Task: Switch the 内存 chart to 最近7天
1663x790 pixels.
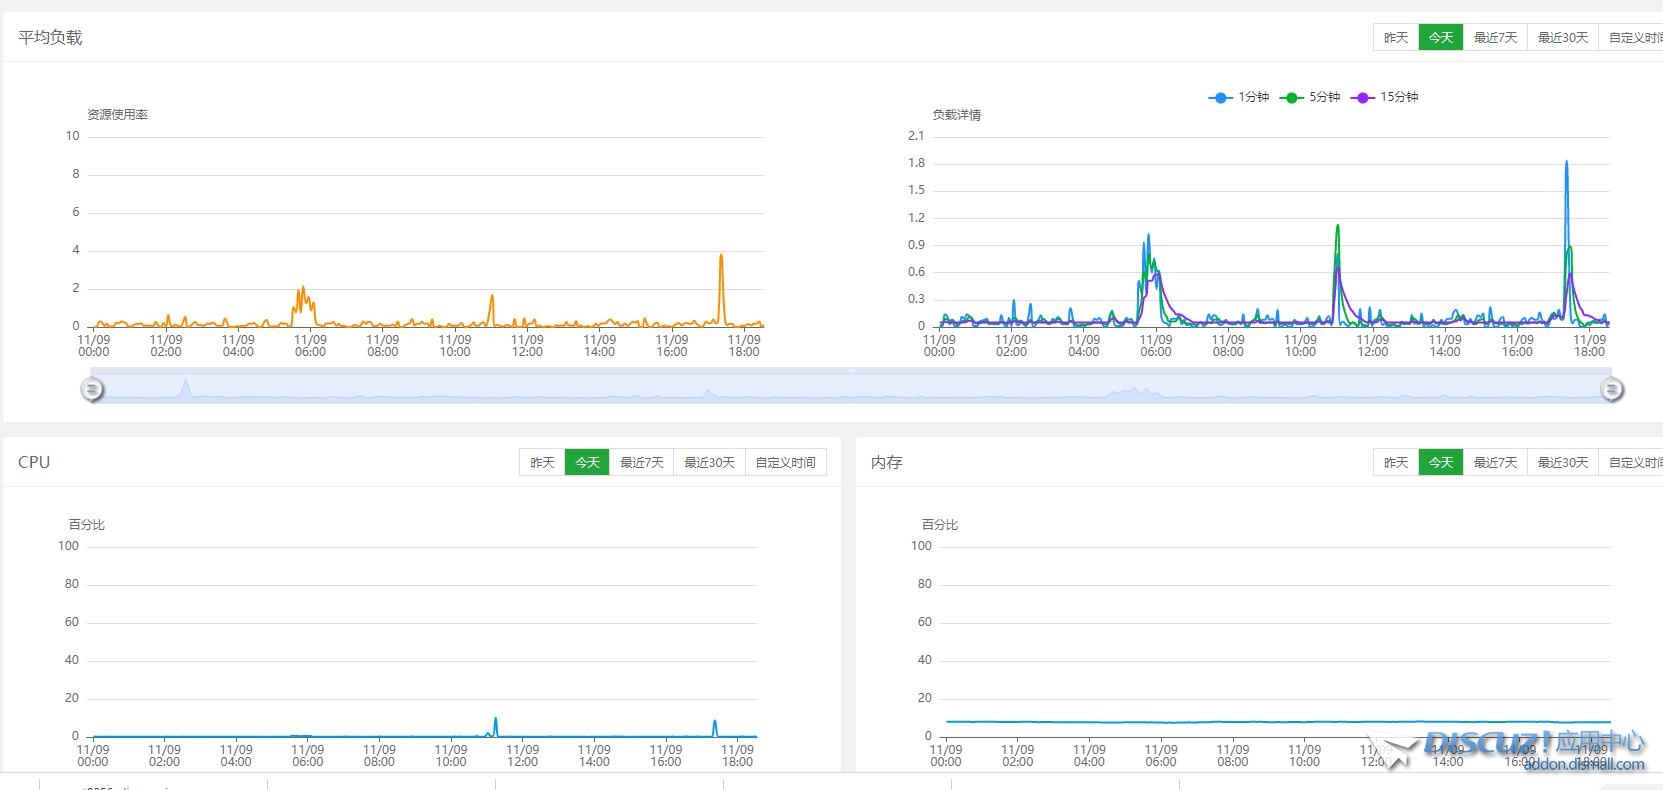Action: point(1495,462)
